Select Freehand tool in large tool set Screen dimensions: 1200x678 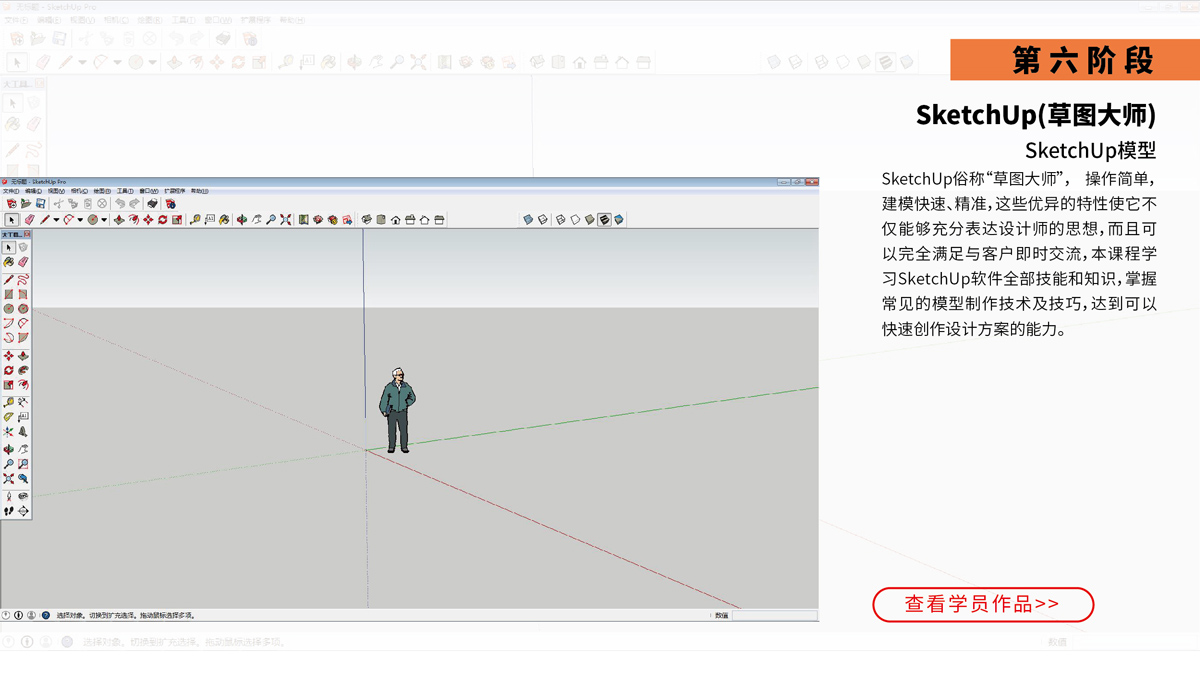click(23, 280)
